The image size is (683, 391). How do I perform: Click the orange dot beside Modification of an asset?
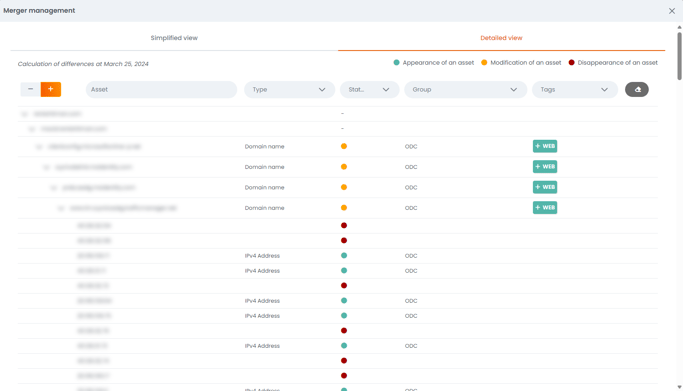tap(484, 63)
